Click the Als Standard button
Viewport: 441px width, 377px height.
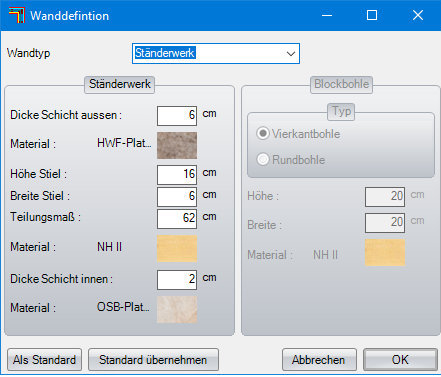(44, 360)
